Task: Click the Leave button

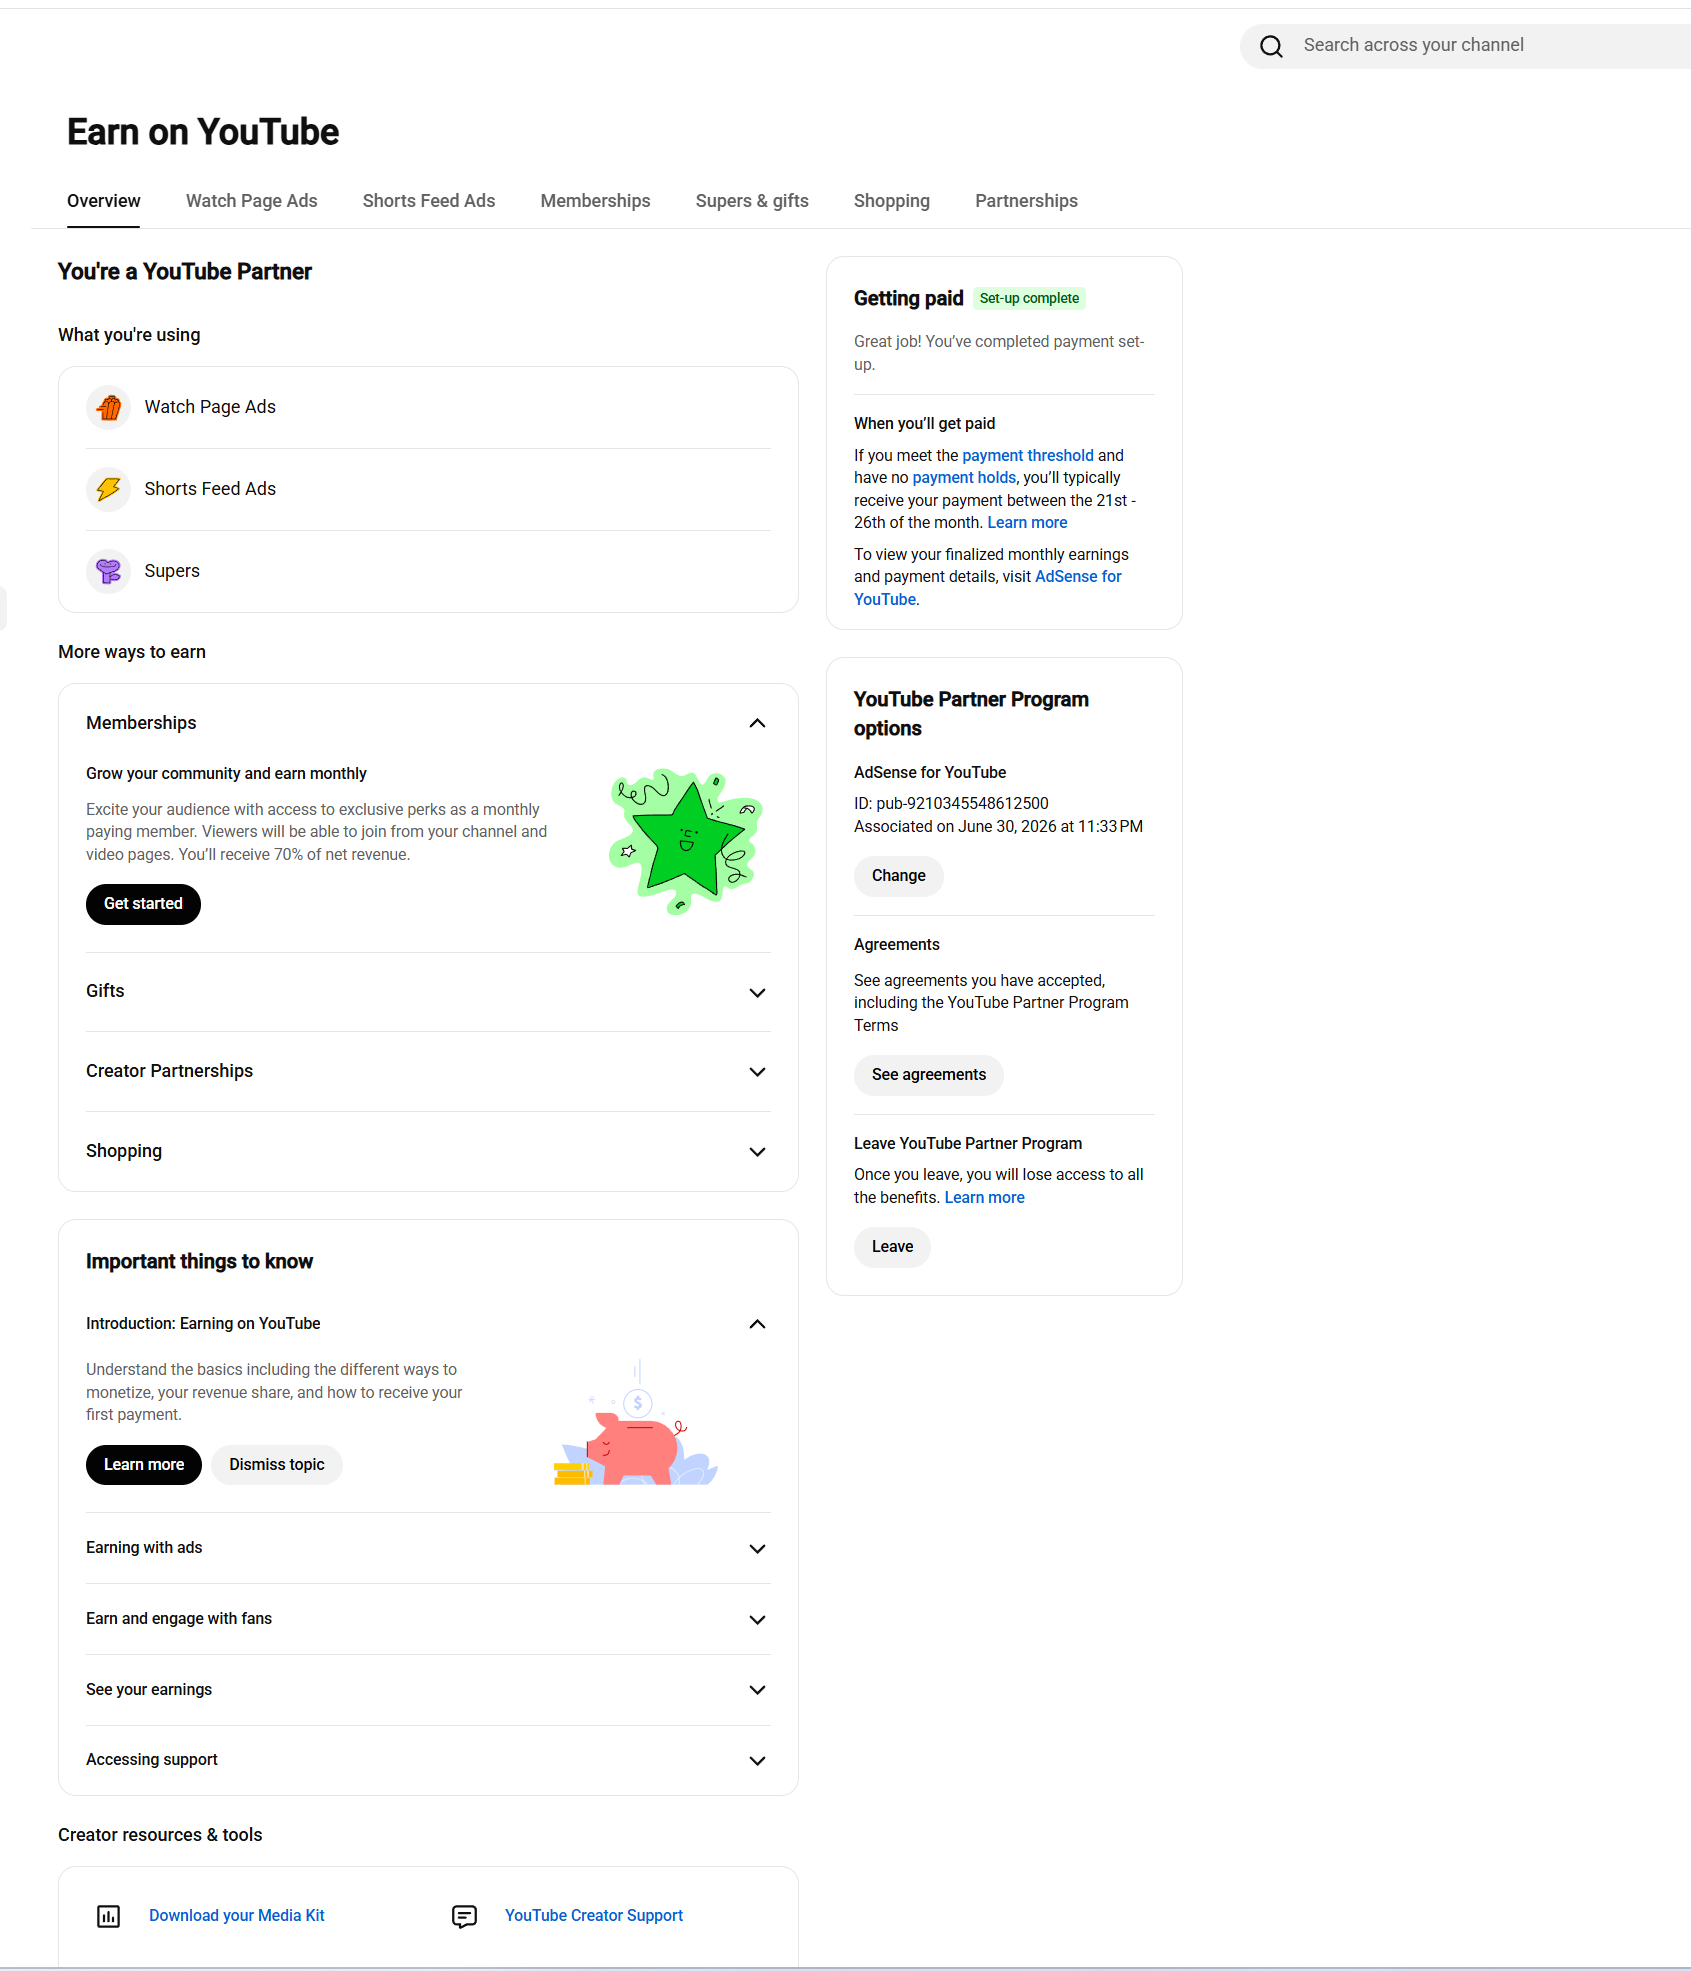Action: (x=892, y=1247)
